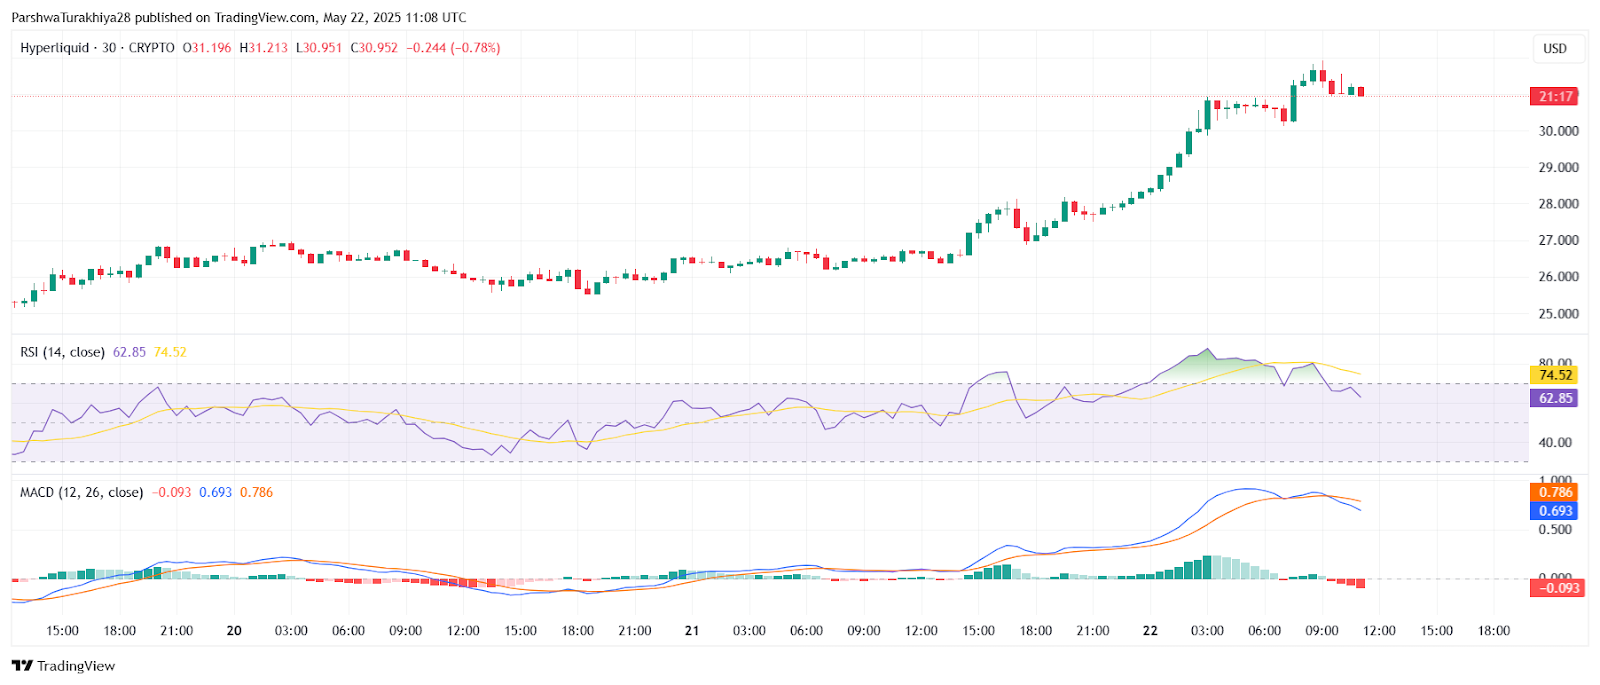
Task: Click the 30.000 price axis label
Action: [1558, 131]
